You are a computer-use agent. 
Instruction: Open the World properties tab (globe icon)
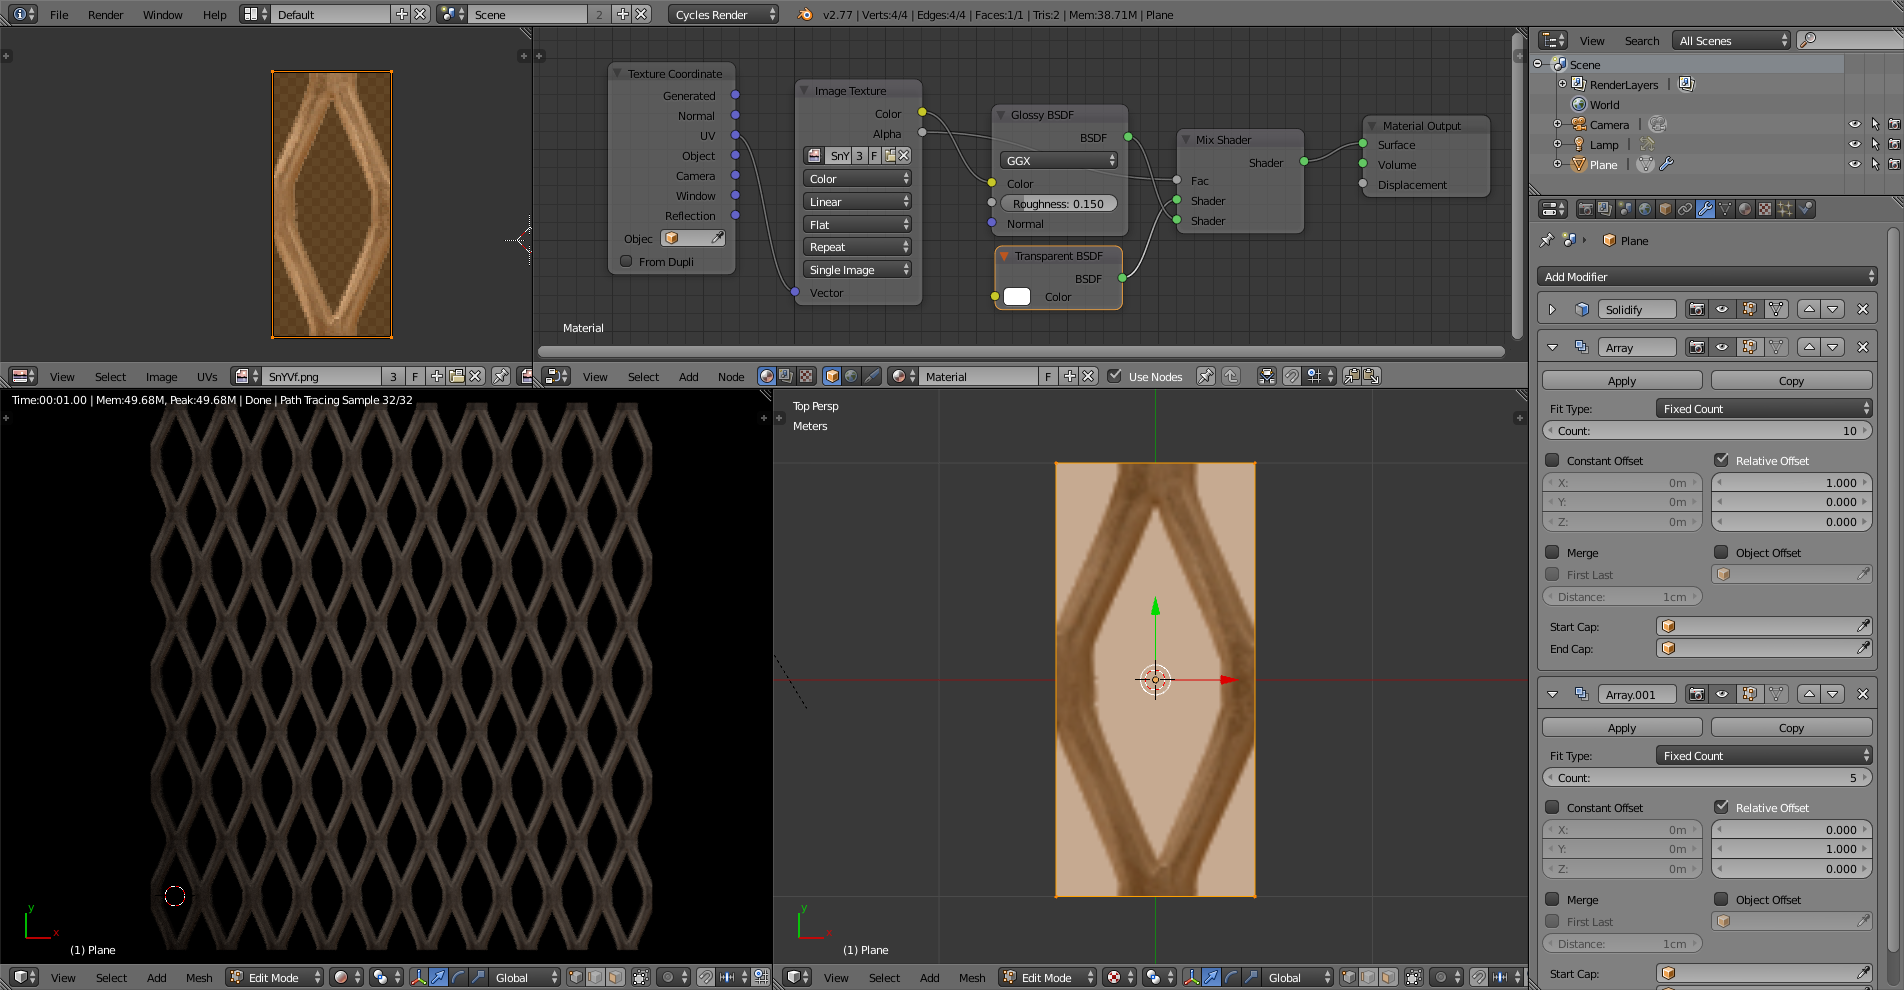(x=1645, y=209)
